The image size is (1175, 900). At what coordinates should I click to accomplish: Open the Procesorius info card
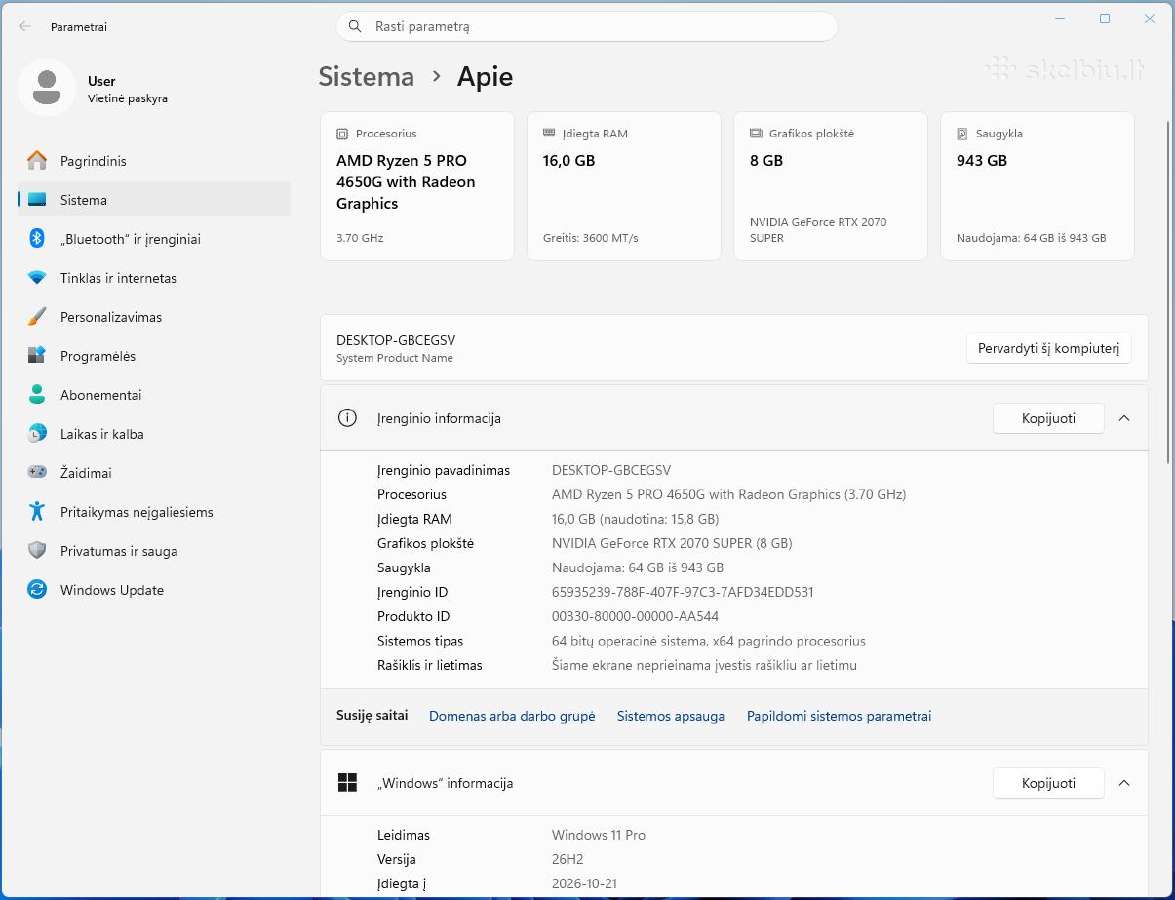417,186
